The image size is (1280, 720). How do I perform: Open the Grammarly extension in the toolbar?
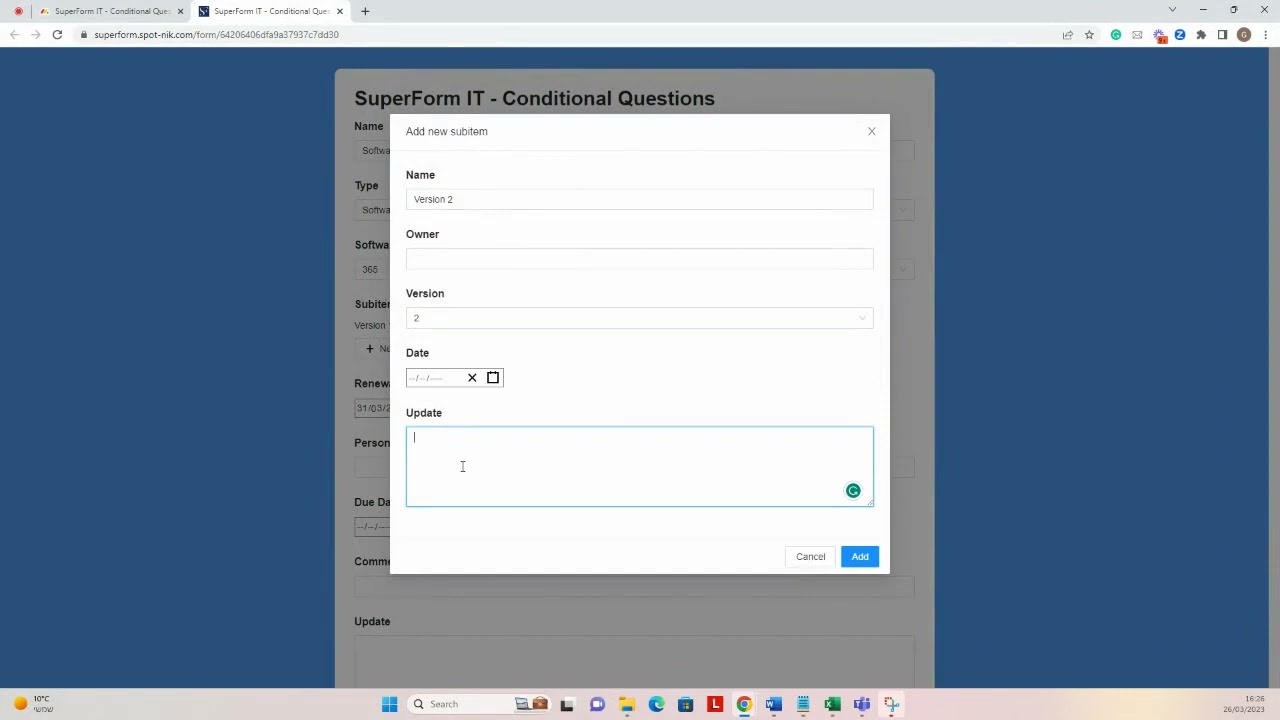(1116, 34)
